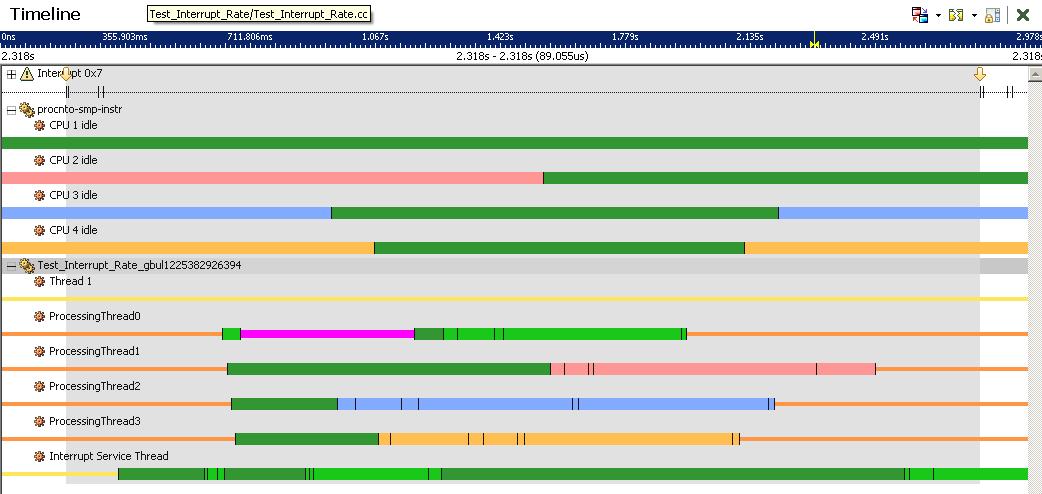Click the pink segment on the CPU 2 idle bar
The width and height of the screenshot is (1042, 494).
(x=271, y=178)
